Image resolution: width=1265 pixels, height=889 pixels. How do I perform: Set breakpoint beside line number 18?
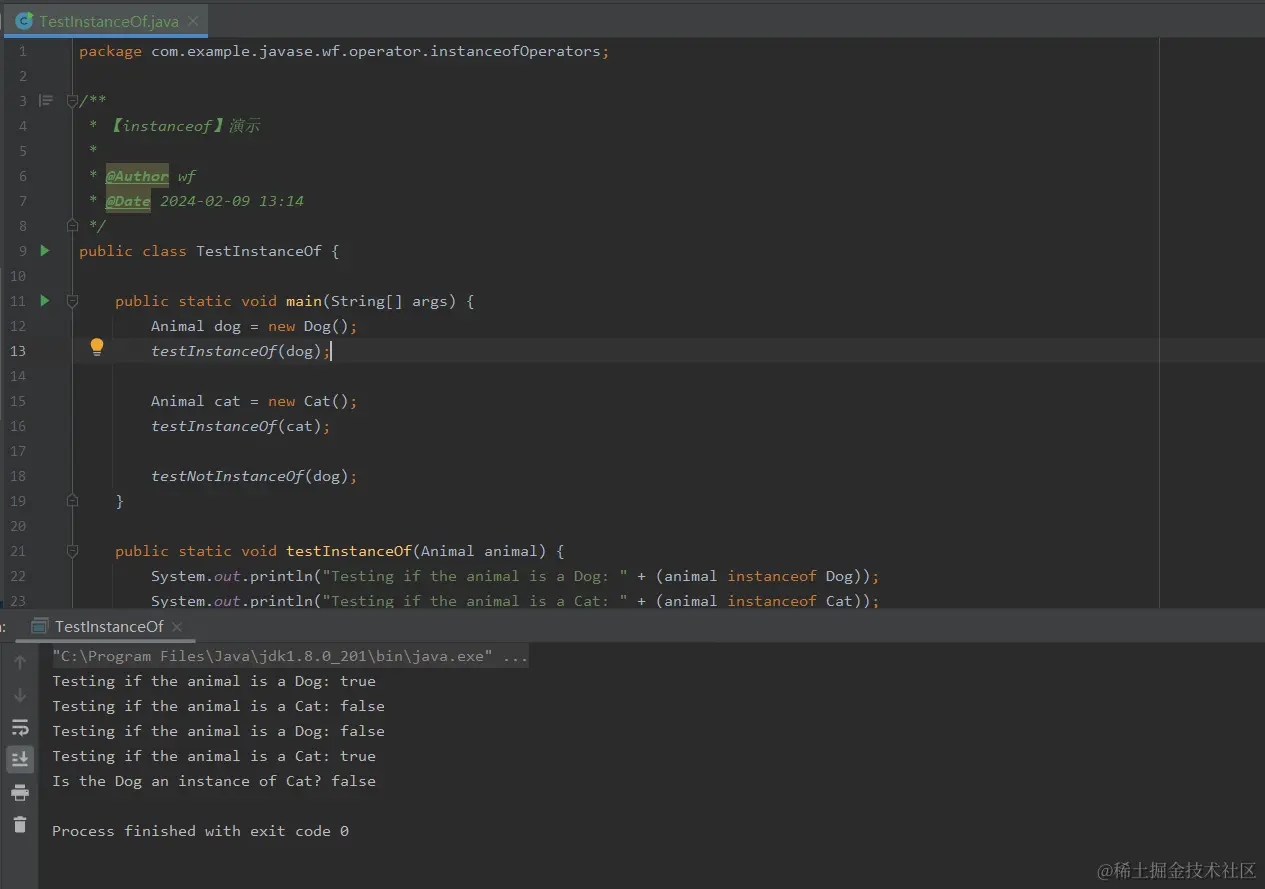click(x=45, y=476)
